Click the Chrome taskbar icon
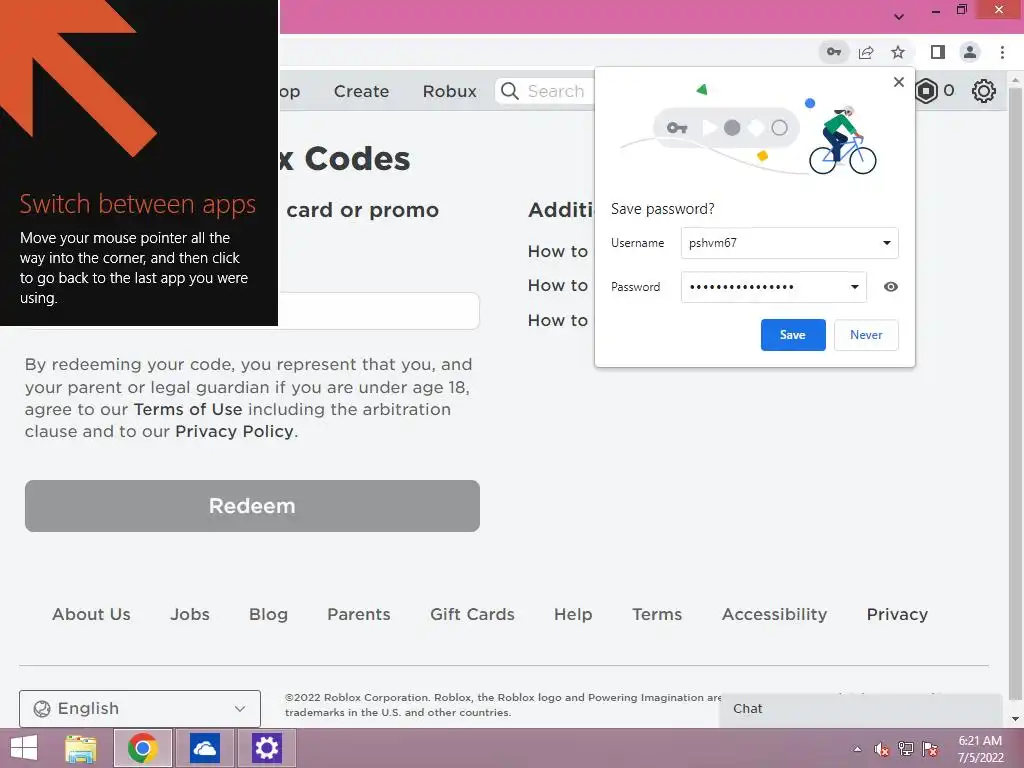Screen dimensions: 1024x768 (143, 748)
